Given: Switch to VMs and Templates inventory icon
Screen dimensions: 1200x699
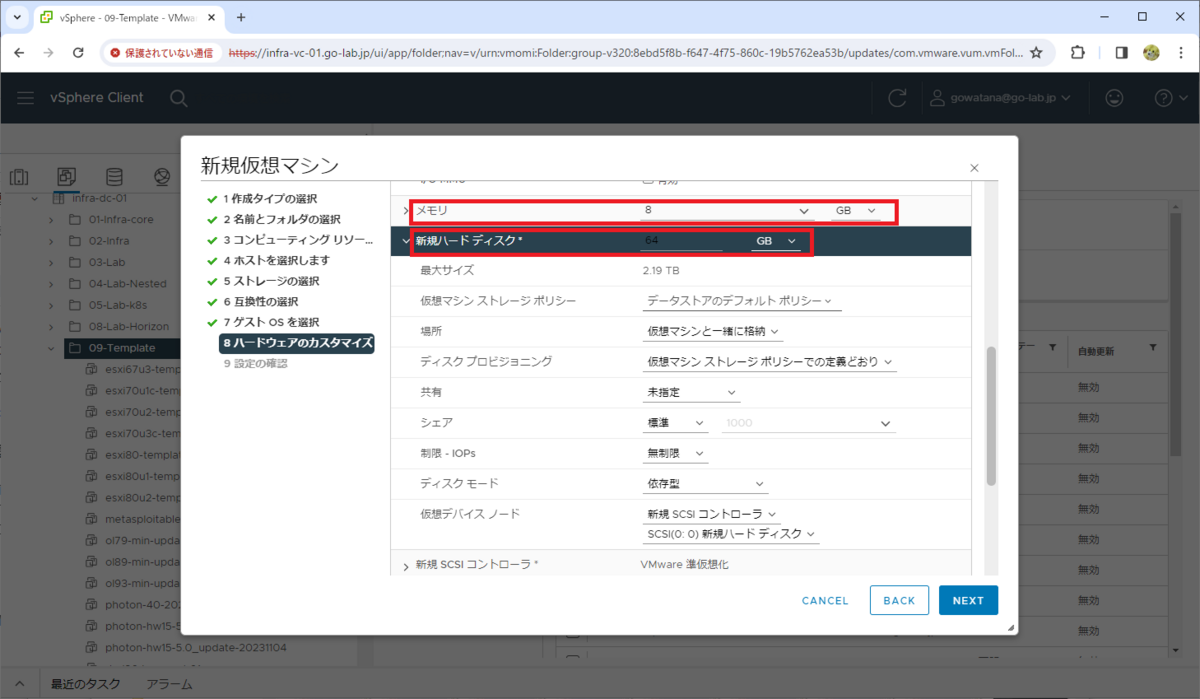Looking at the screenshot, I should click(67, 177).
